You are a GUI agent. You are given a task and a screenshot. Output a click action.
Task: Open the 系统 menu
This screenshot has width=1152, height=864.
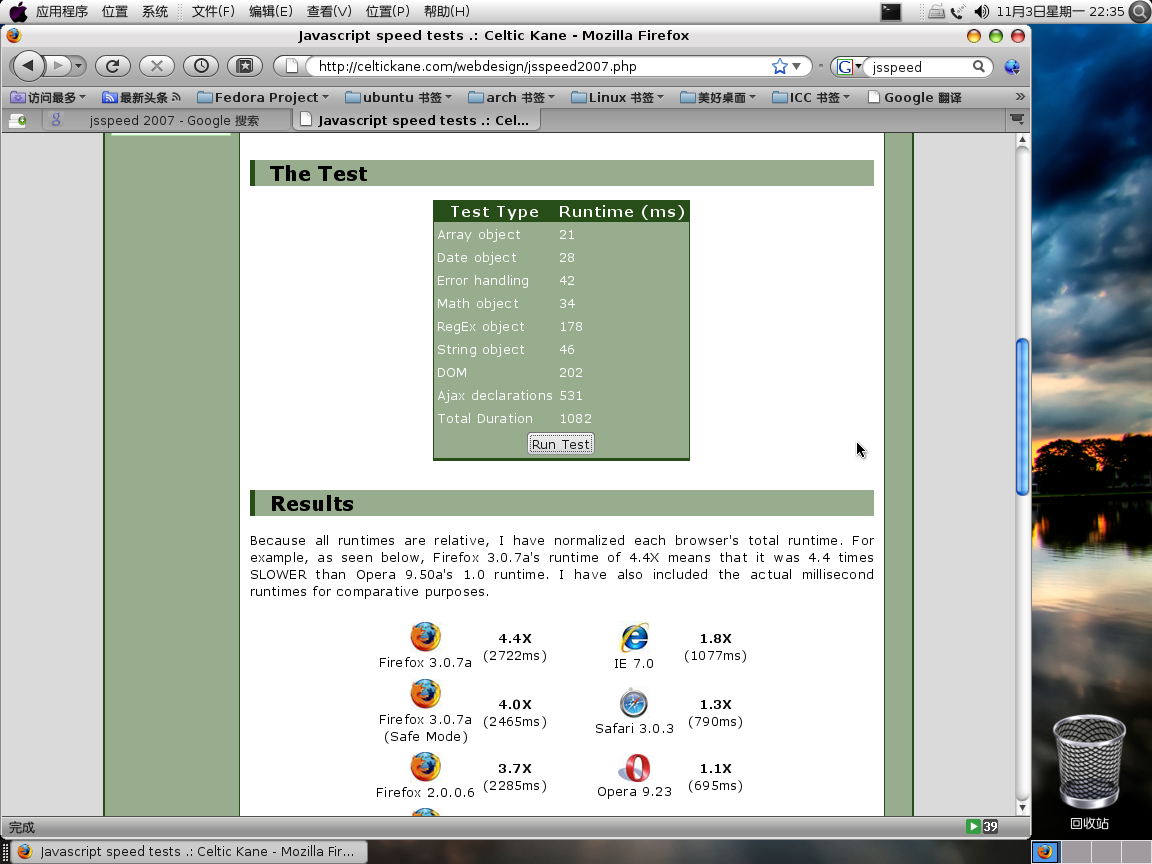point(155,12)
